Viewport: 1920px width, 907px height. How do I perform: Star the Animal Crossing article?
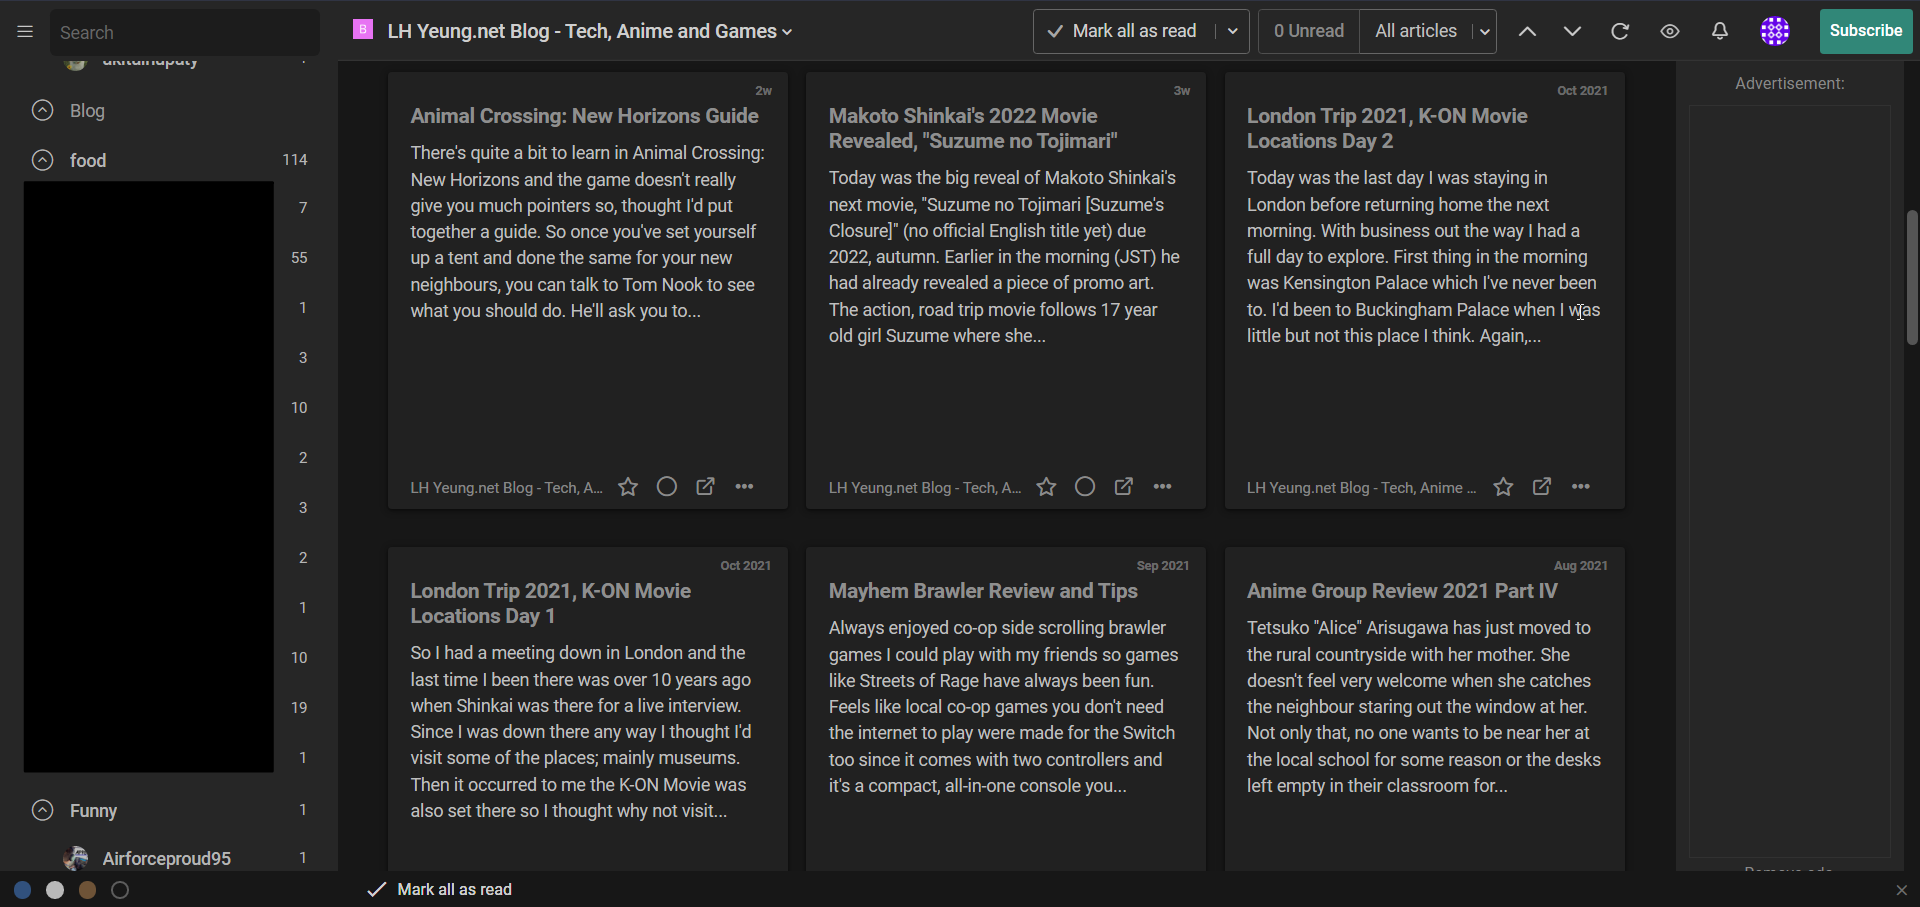[628, 487]
